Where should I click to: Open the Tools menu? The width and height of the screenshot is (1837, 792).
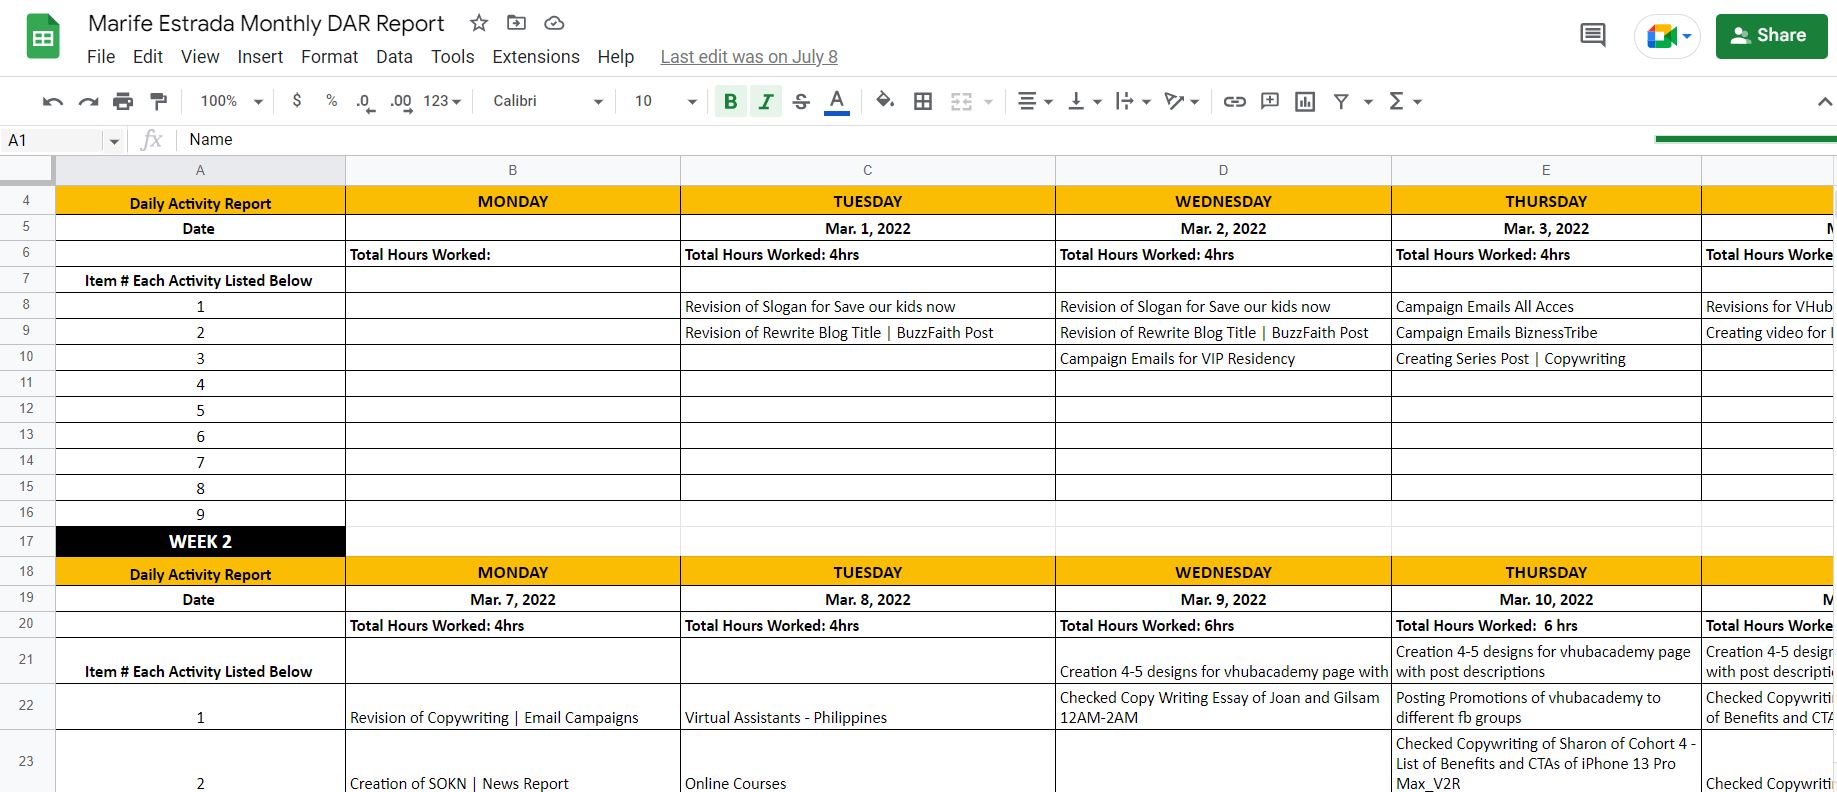point(452,57)
